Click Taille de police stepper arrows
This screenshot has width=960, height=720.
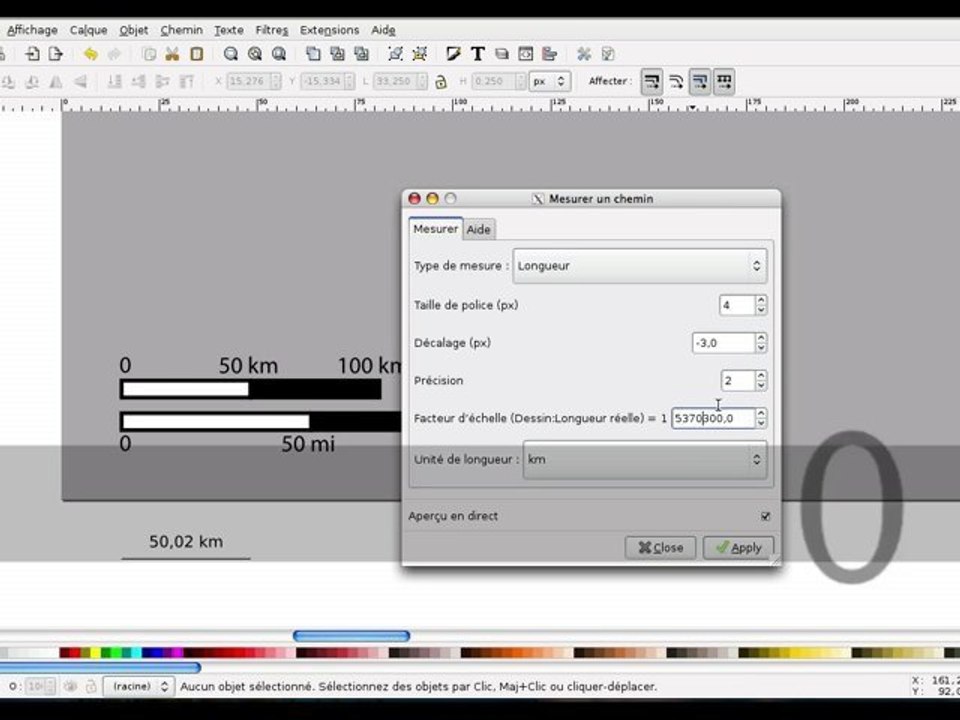click(x=761, y=305)
